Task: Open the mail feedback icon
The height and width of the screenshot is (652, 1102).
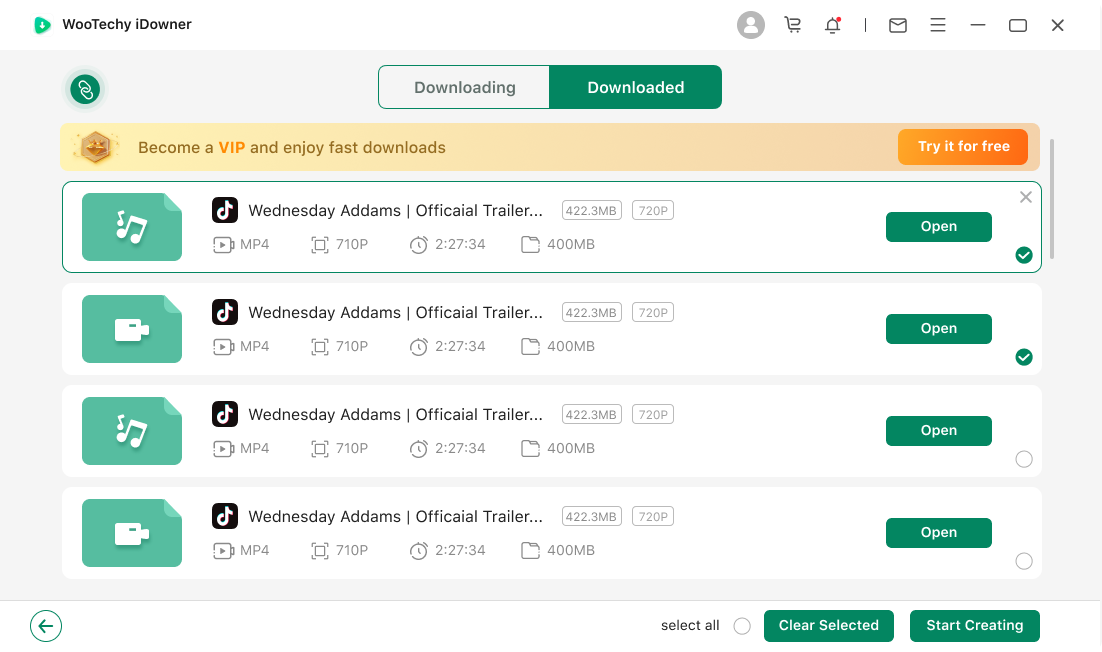Action: point(898,25)
